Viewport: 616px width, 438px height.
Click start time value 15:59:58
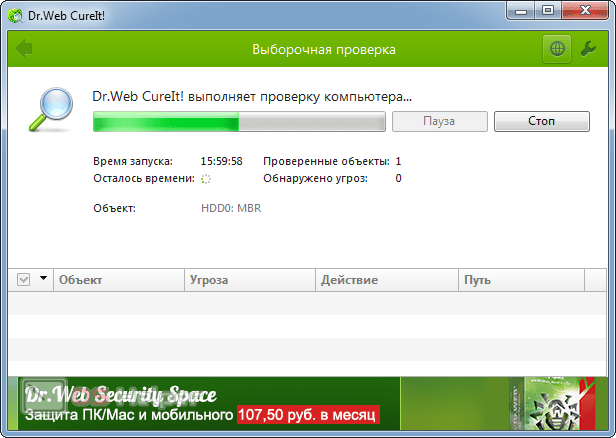pyautogui.click(x=222, y=161)
